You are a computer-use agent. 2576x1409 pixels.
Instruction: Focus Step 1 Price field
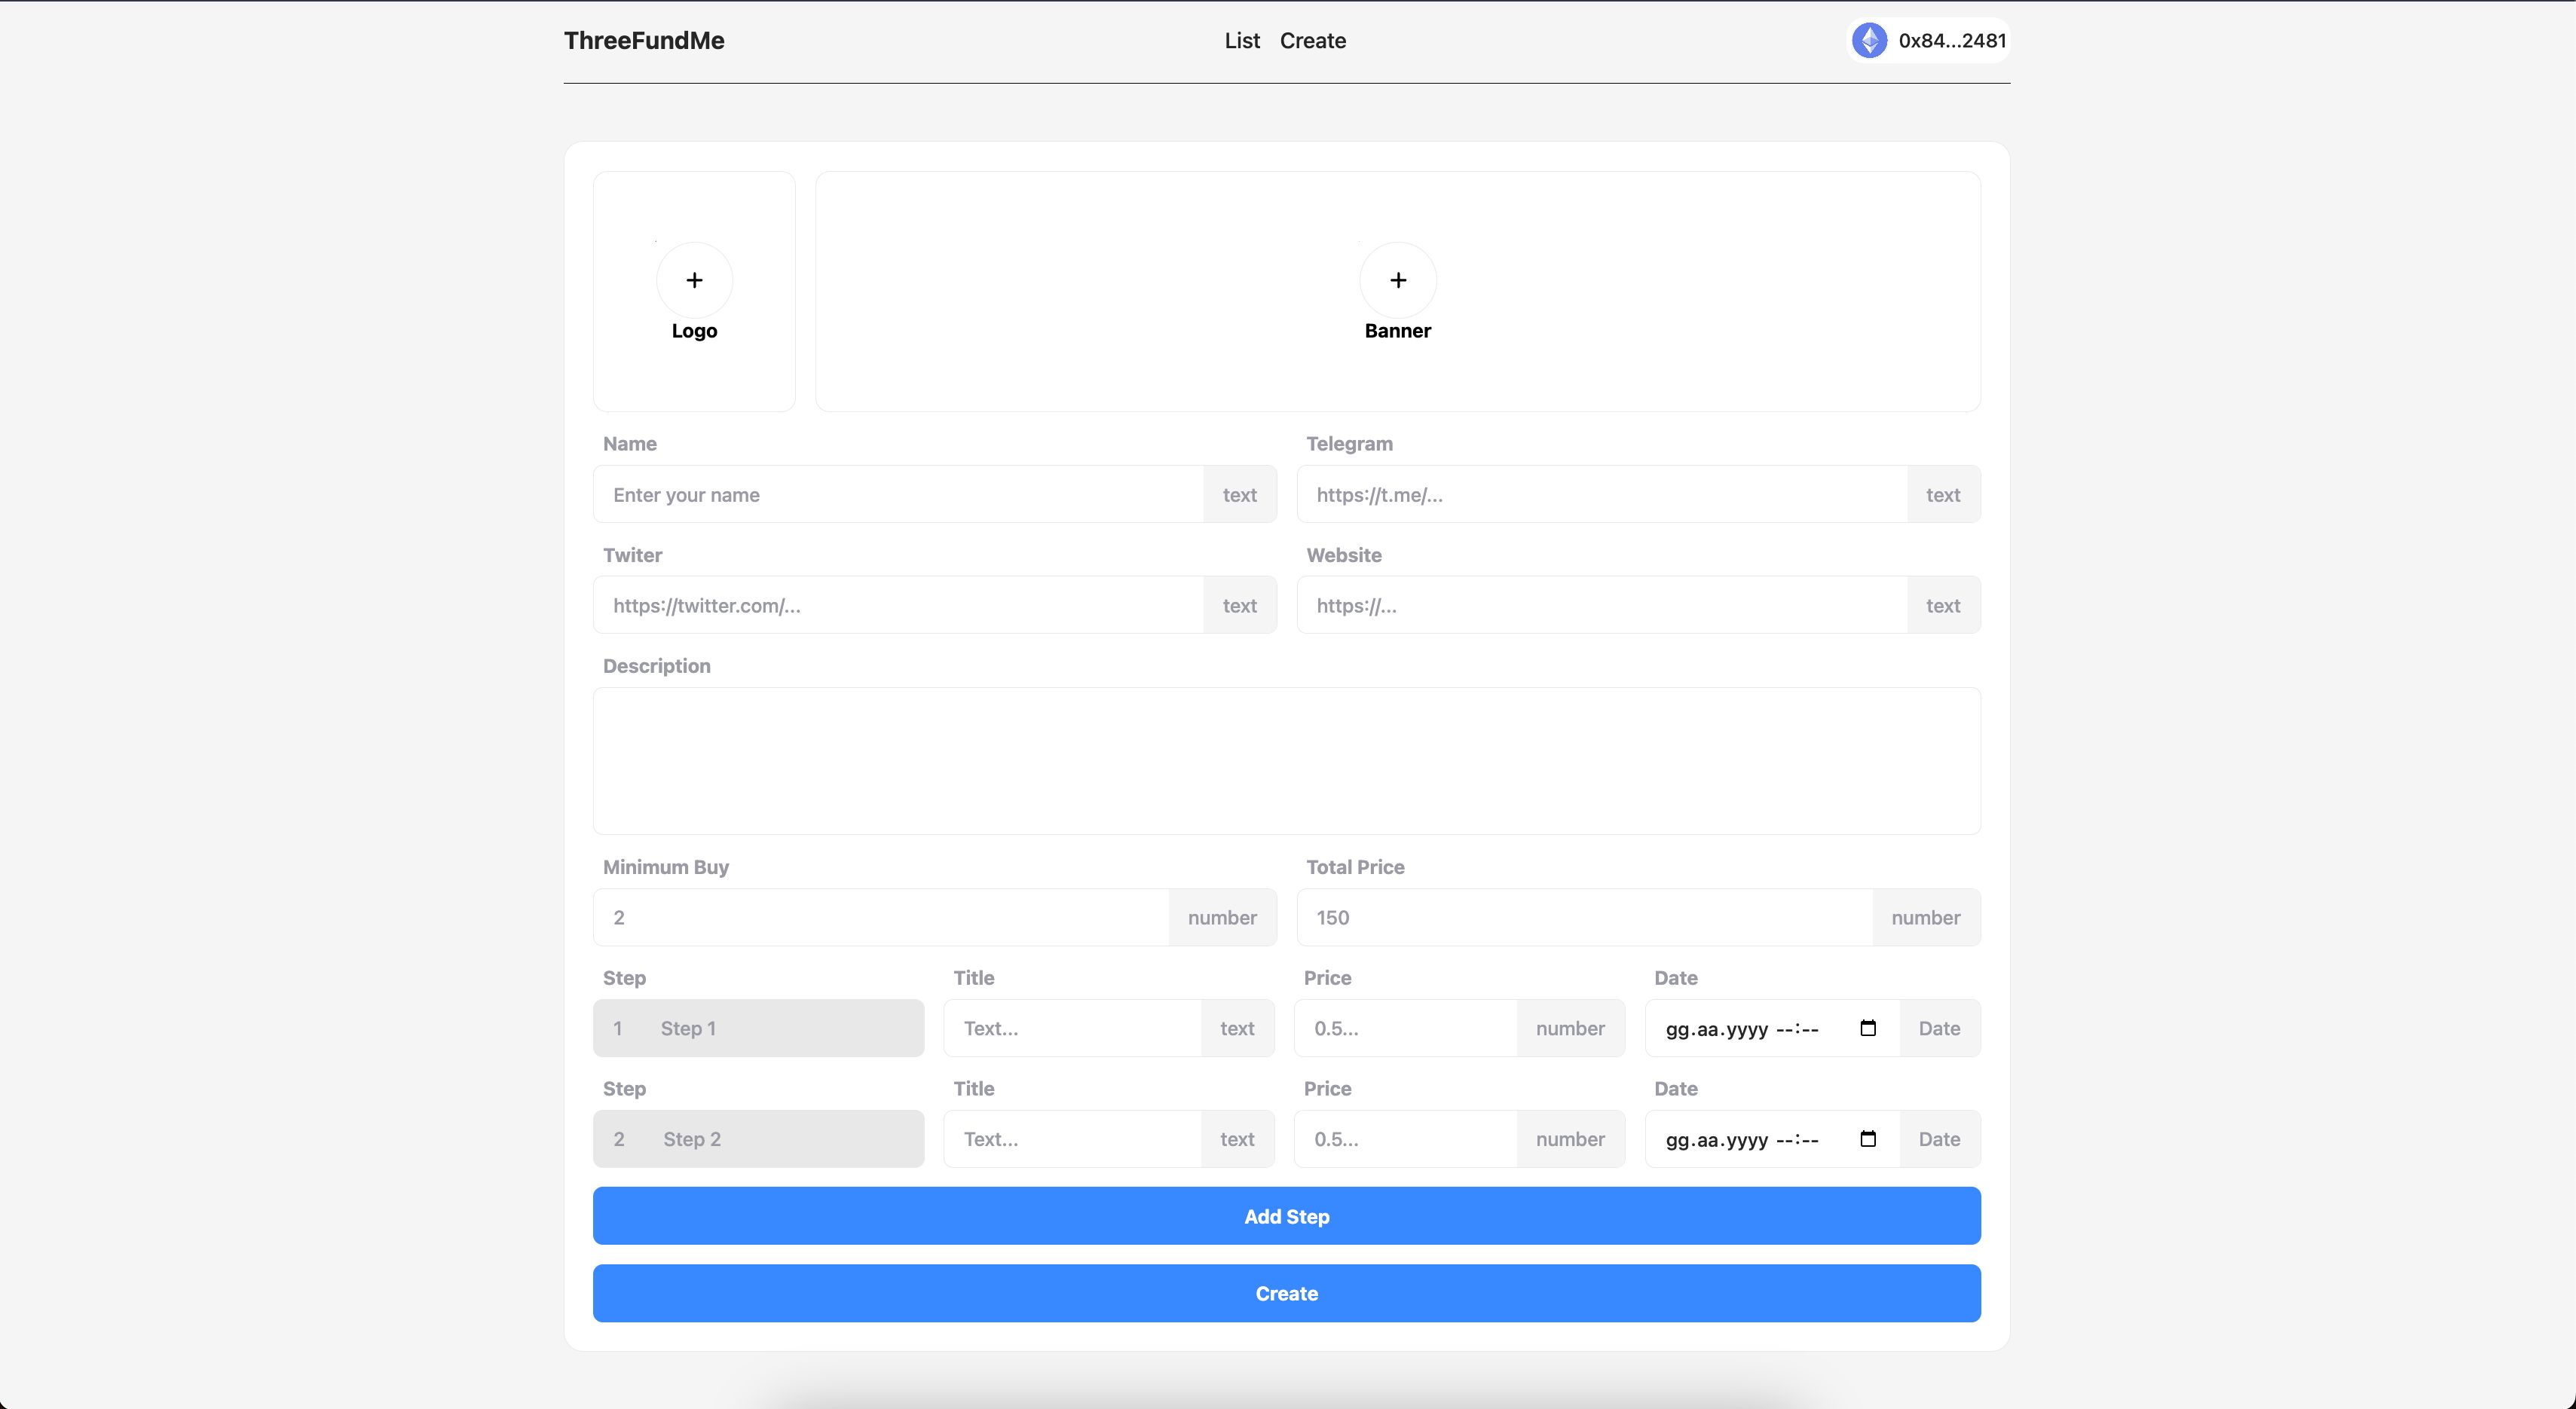tap(1405, 1028)
